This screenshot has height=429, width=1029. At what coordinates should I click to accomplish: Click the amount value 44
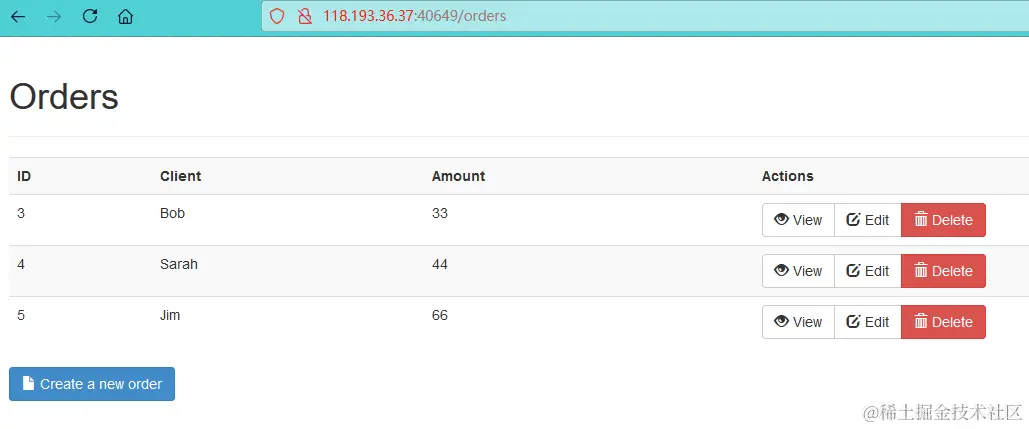[440, 264]
